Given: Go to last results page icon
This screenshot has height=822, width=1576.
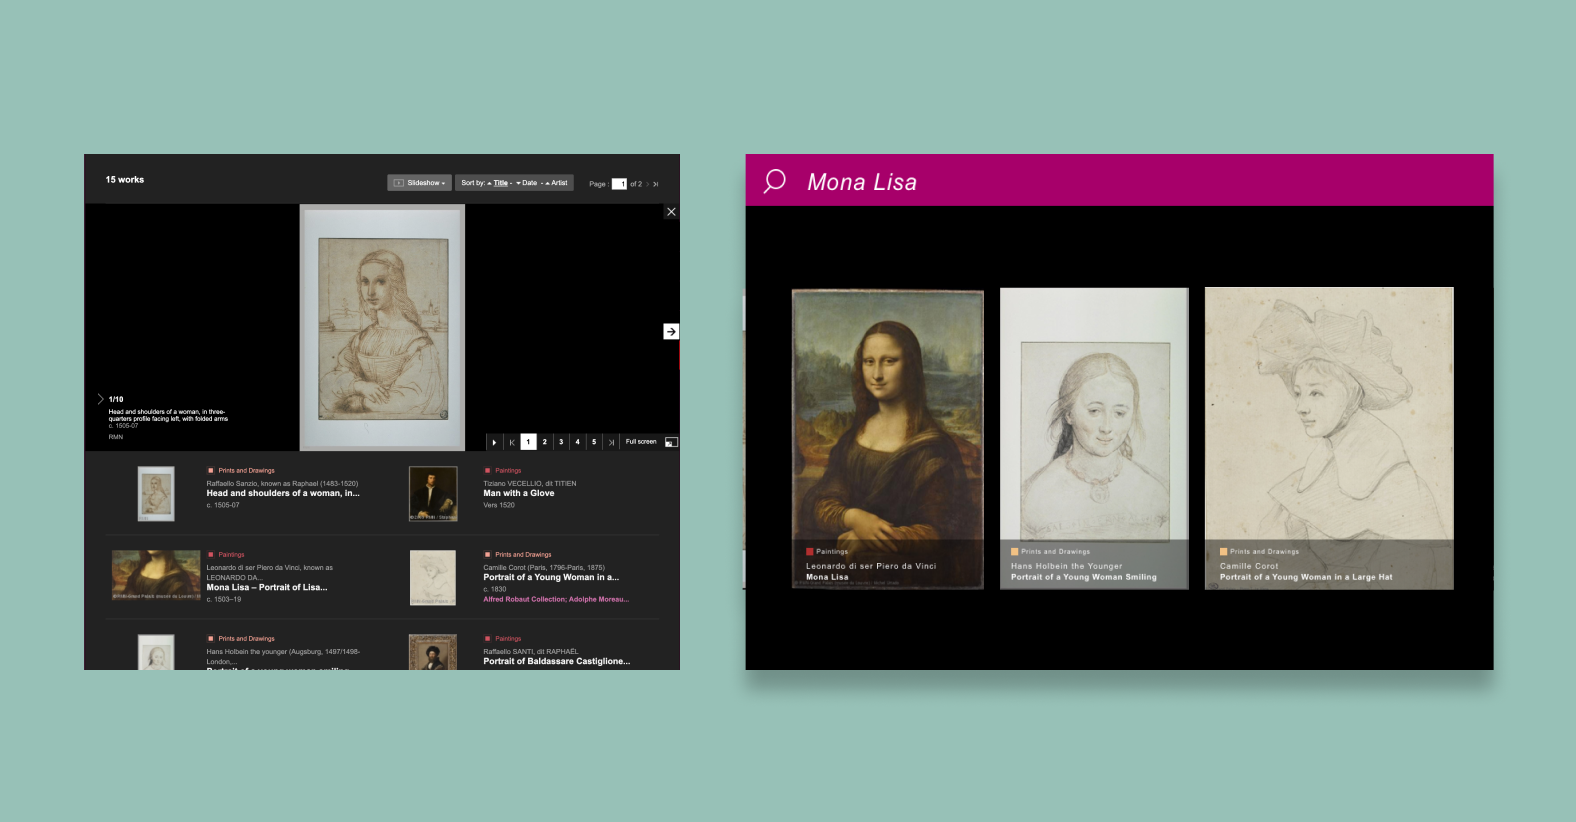Looking at the screenshot, I should tap(656, 184).
